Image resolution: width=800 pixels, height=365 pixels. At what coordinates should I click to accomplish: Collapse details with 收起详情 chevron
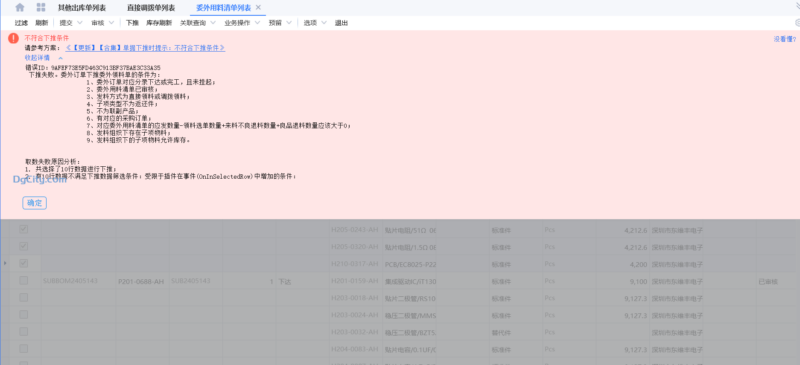click(61, 58)
